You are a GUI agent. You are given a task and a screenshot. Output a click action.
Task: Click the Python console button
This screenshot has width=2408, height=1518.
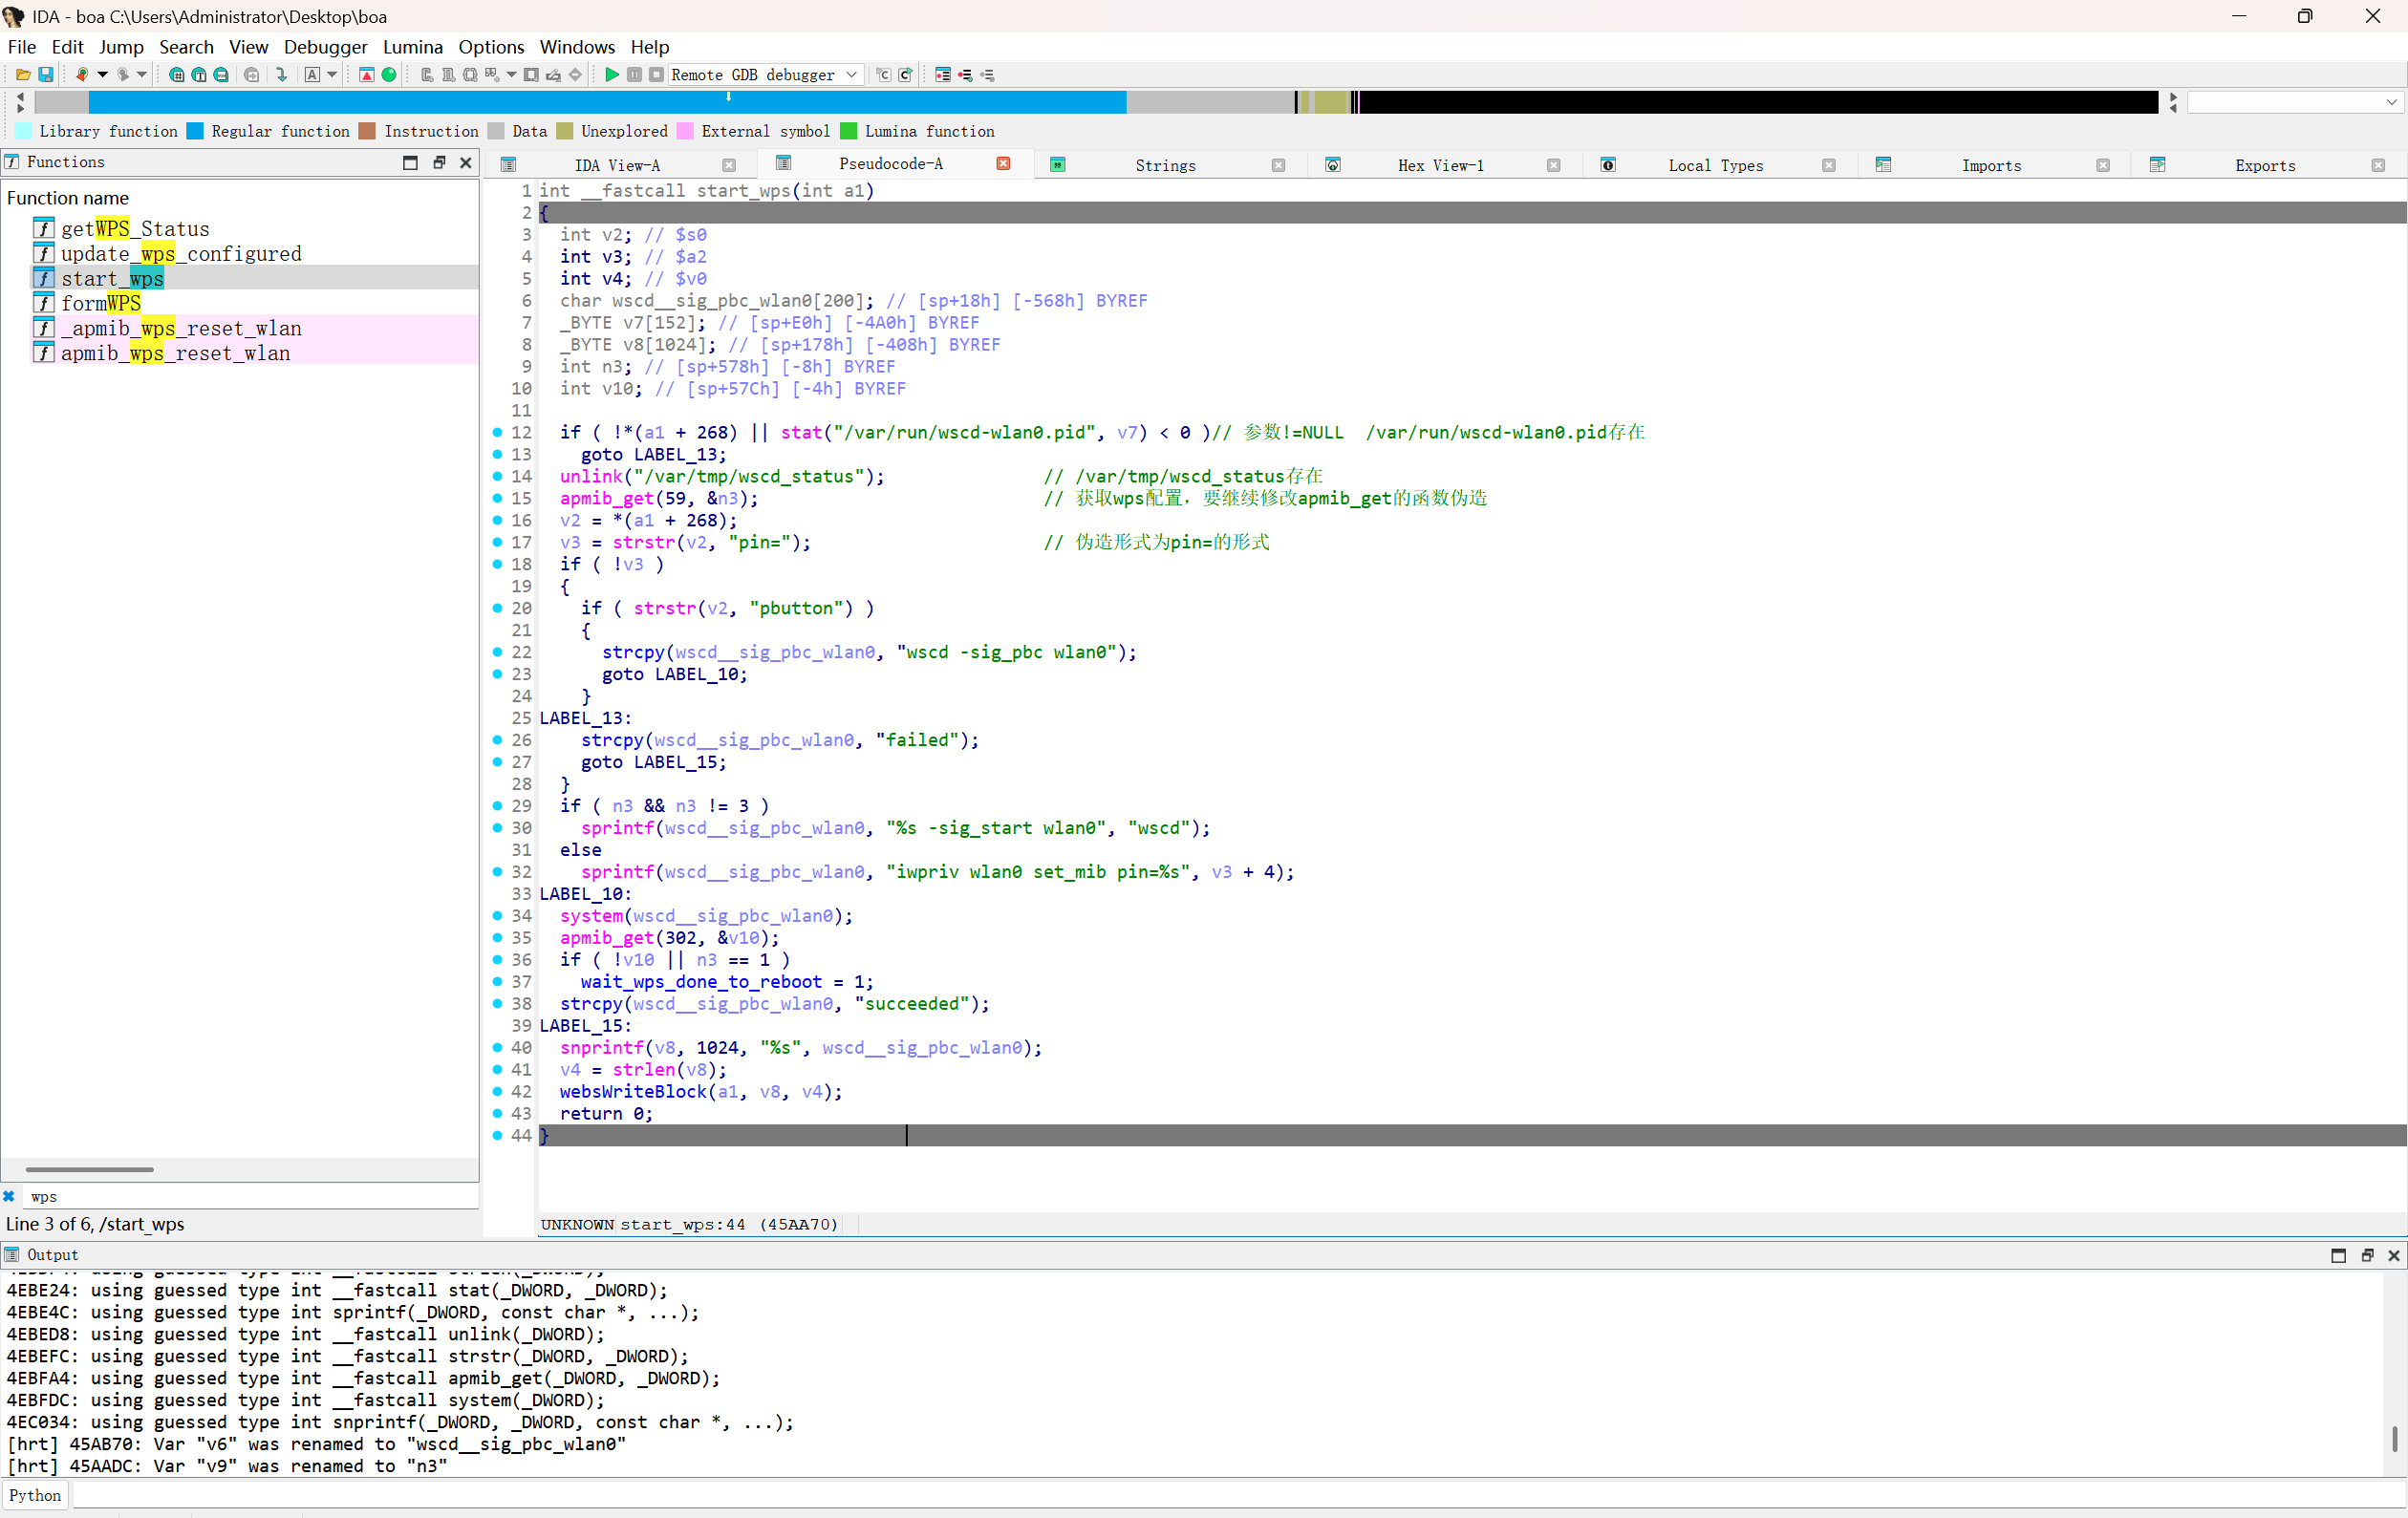[x=36, y=1496]
